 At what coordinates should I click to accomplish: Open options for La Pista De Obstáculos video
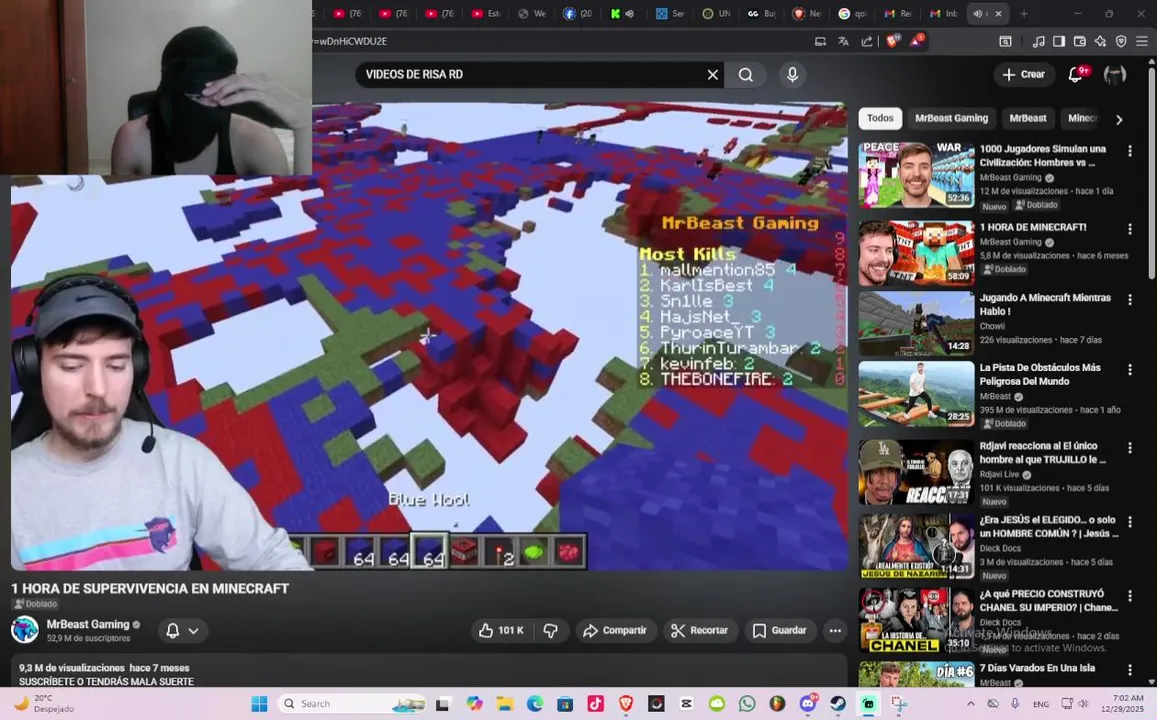pos(1130,370)
